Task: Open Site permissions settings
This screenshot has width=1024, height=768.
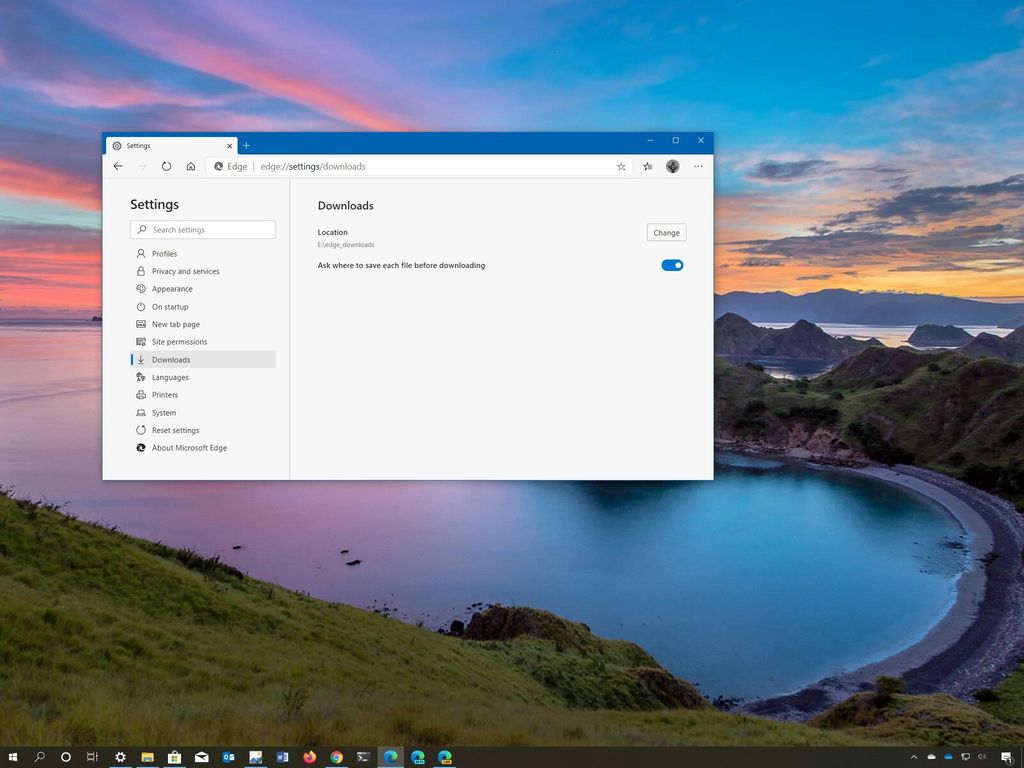Action: click(179, 341)
